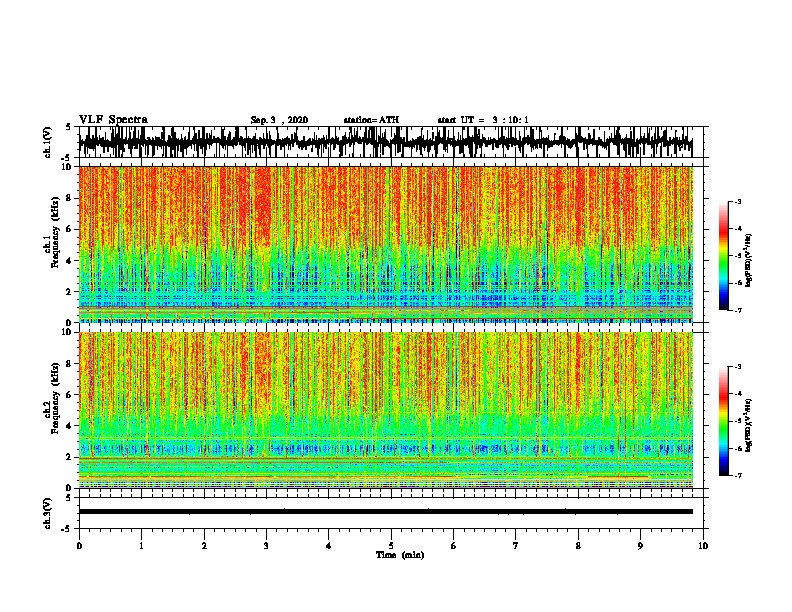Select the ch.2 spectrogram panel
The image size is (792, 612).
[x=385, y=410]
